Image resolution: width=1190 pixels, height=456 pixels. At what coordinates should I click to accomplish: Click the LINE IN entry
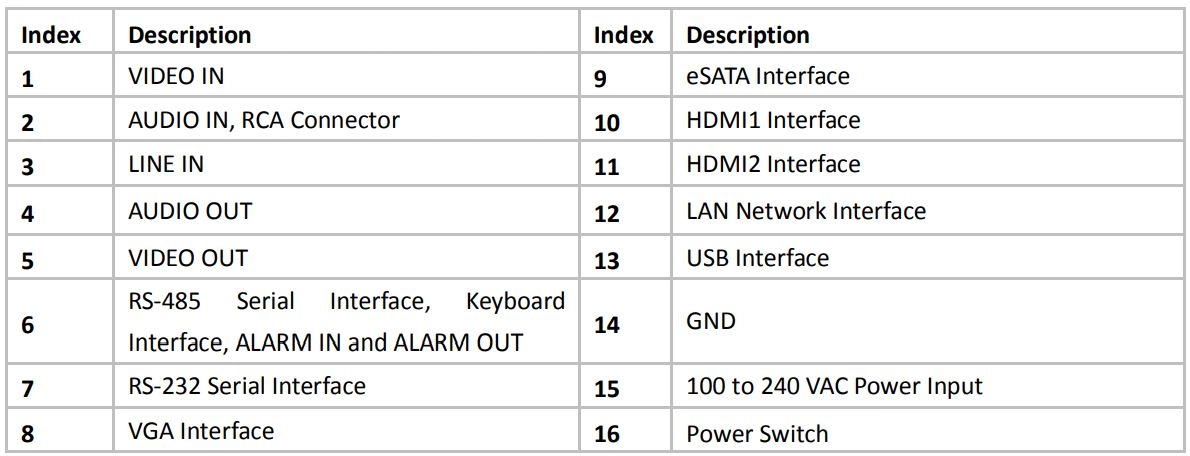pyautogui.click(x=165, y=165)
